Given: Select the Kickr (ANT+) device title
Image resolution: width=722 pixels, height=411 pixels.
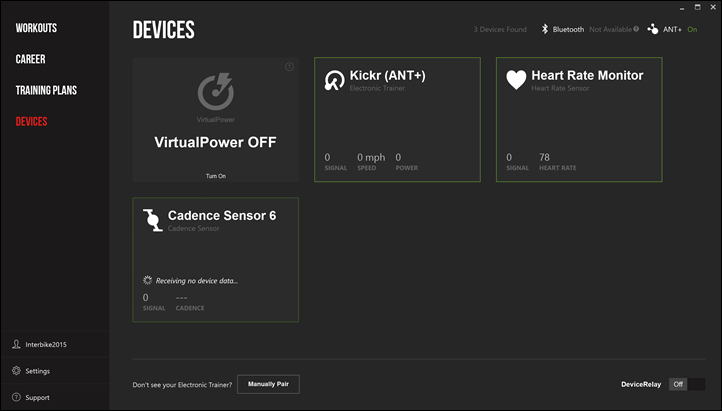Looking at the screenshot, I should [388, 75].
